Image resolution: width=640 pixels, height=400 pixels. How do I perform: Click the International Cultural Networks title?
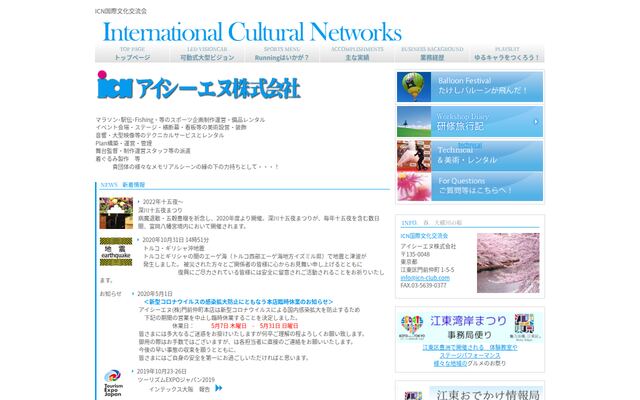pyautogui.click(x=252, y=32)
